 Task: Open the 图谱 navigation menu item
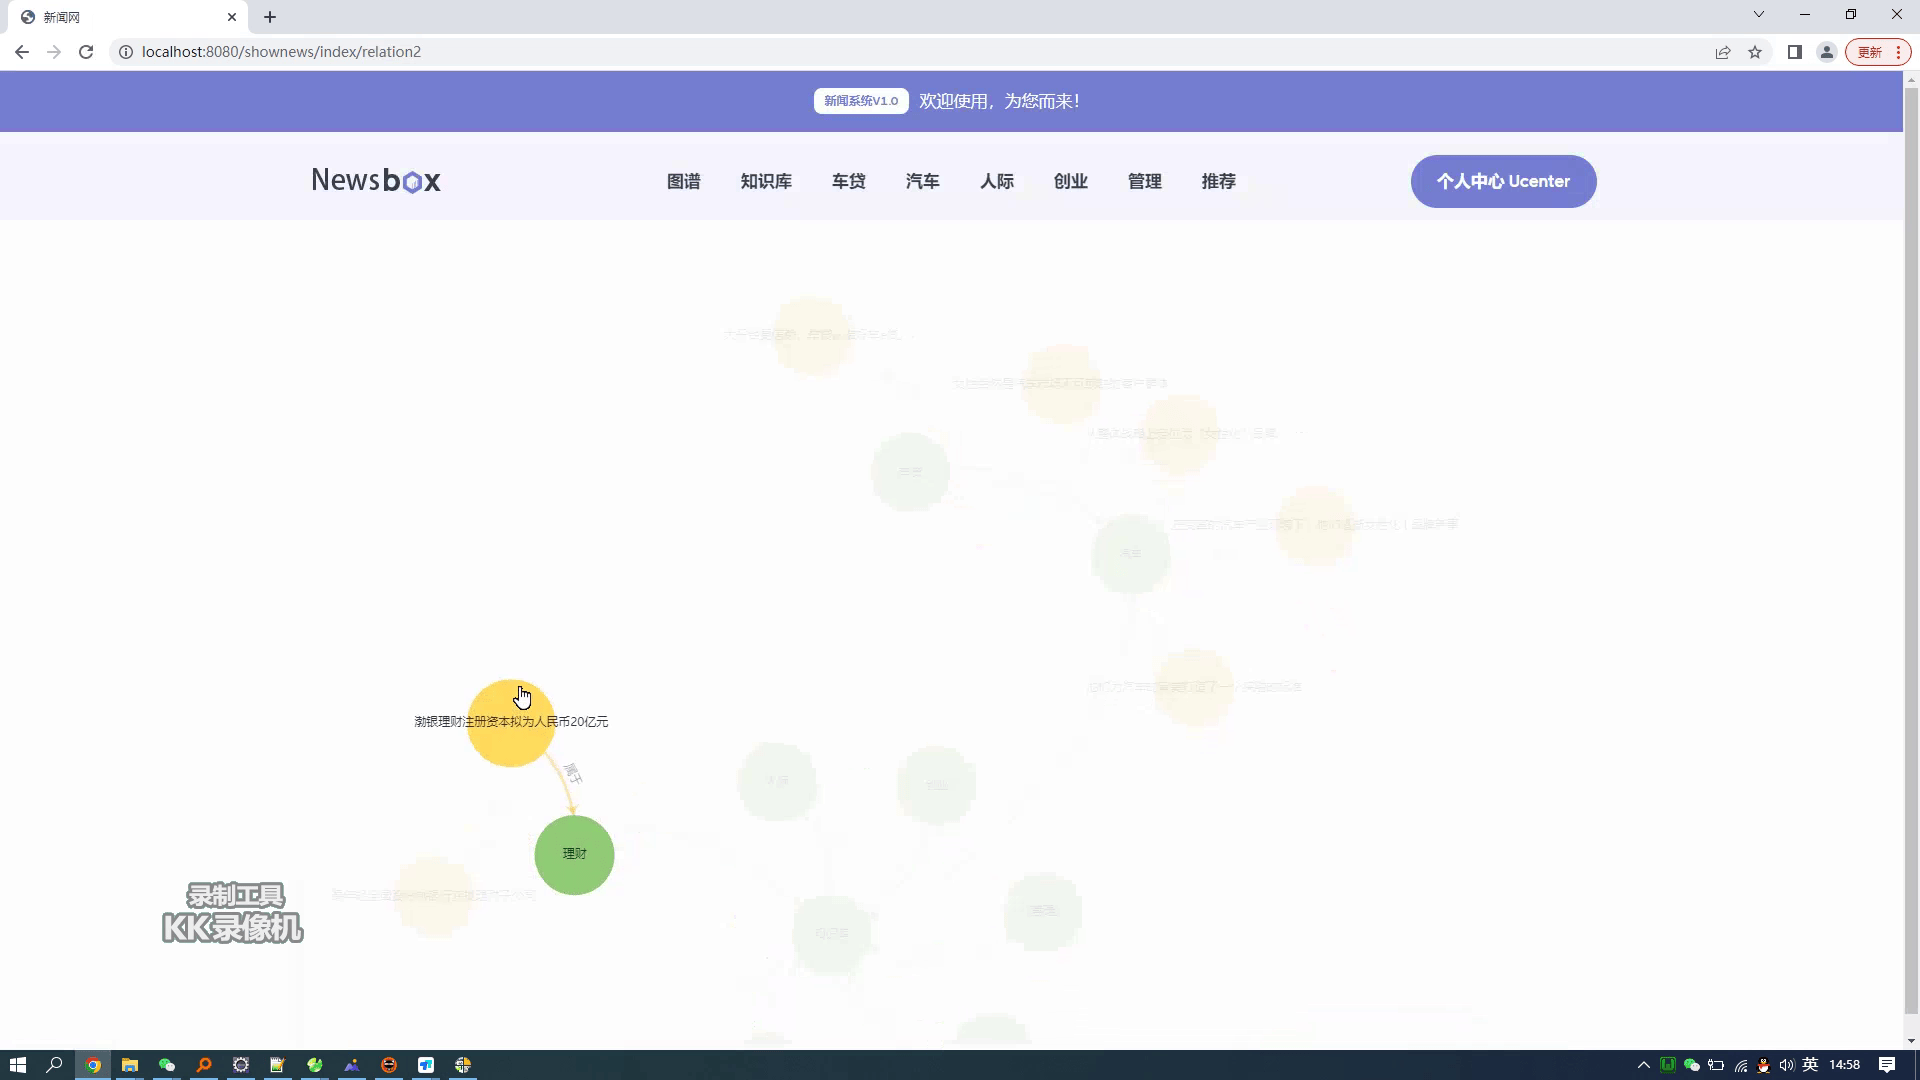tap(683, 181)
